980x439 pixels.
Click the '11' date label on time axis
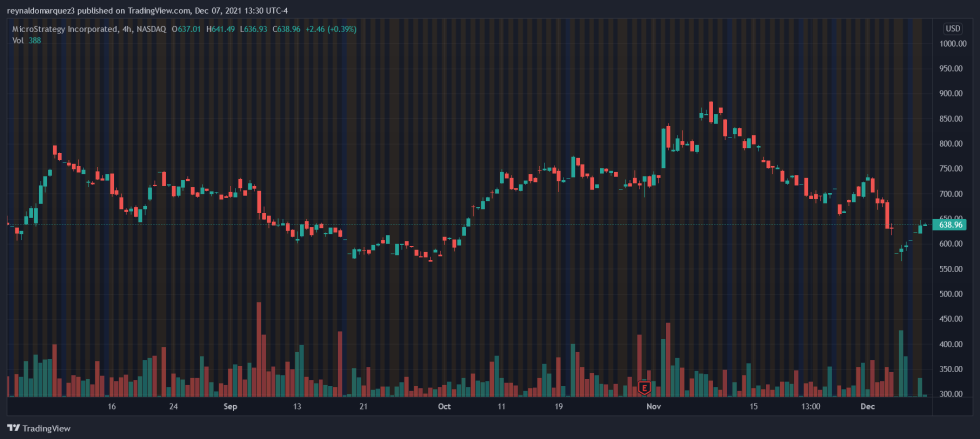[x=501, y=407]
